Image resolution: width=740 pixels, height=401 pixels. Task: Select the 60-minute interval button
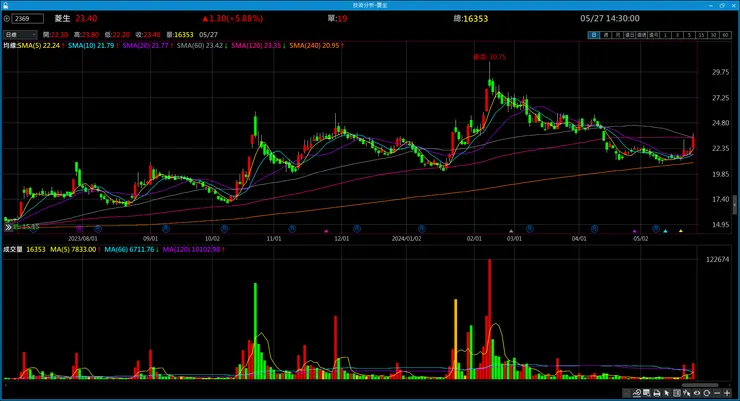725,35
